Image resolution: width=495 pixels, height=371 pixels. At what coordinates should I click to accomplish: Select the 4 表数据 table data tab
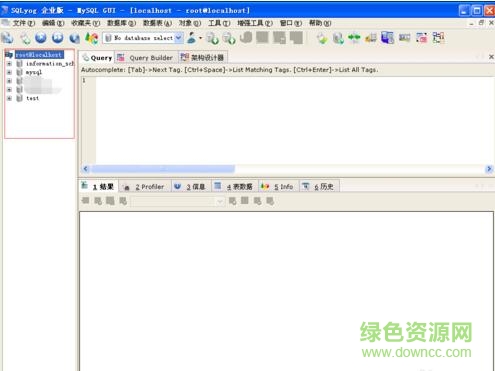[234, 187]
